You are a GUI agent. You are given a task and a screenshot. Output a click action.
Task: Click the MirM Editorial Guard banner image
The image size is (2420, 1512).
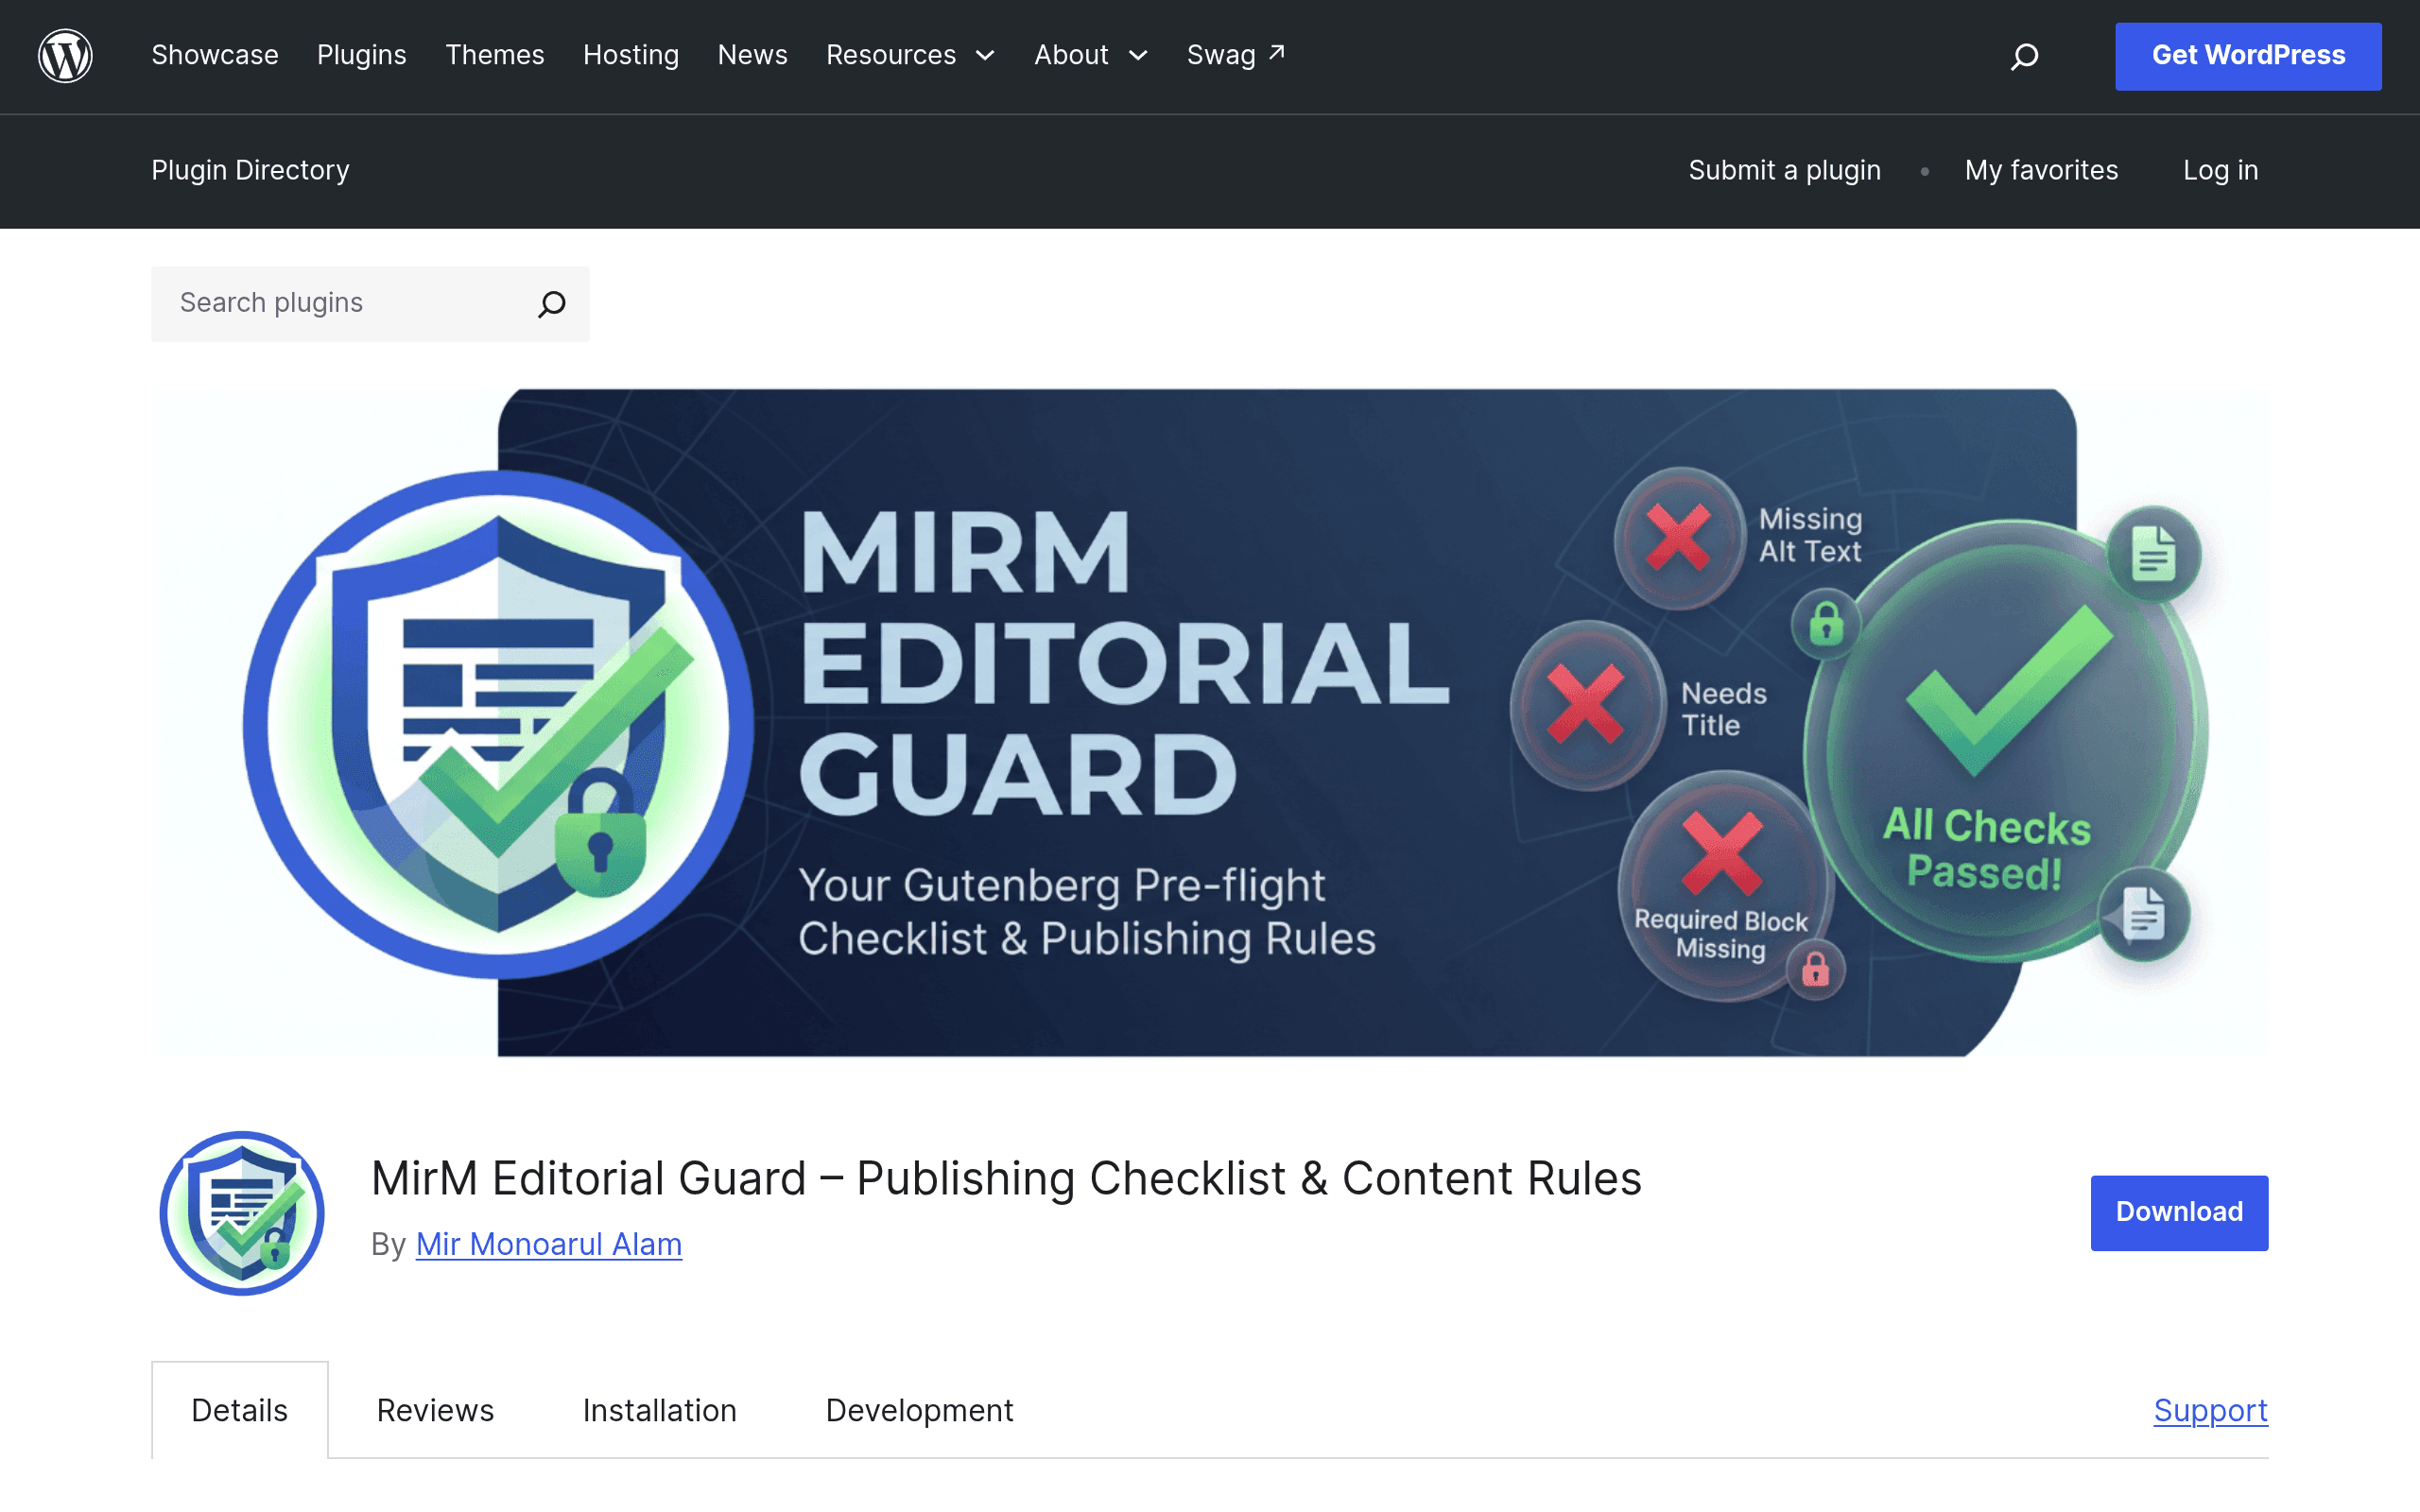tap(1210, 722)
